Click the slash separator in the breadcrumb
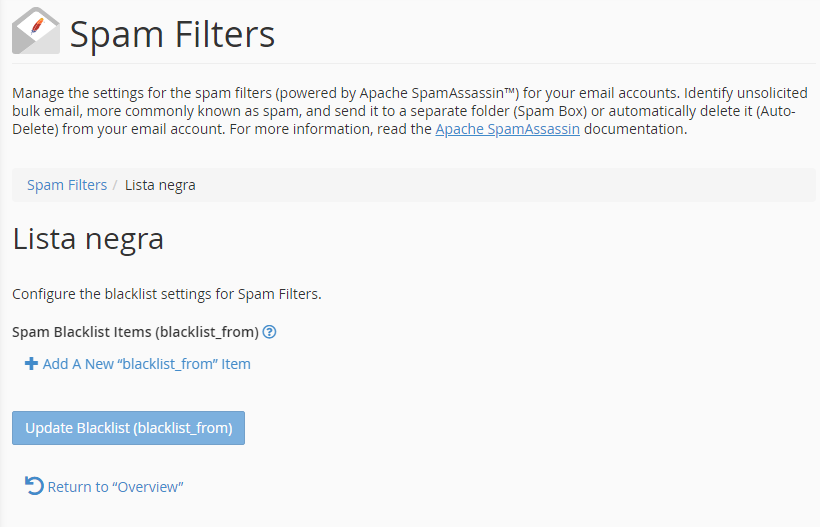Image resolution: width=820 pixels, height=527 pixels. click(115, 185)
